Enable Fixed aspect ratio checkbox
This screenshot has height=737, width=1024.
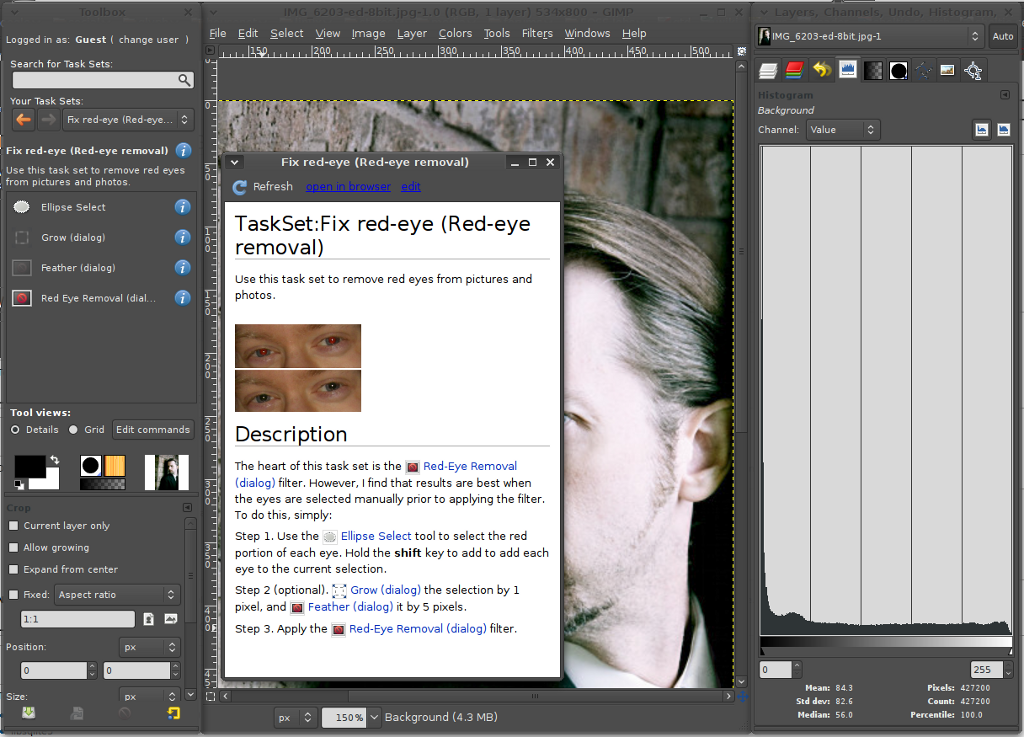click(14, 595)
